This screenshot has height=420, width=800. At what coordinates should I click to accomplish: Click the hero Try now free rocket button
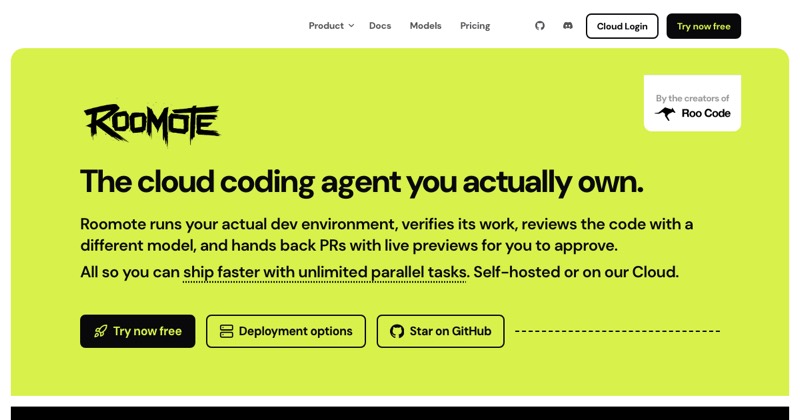138,331
